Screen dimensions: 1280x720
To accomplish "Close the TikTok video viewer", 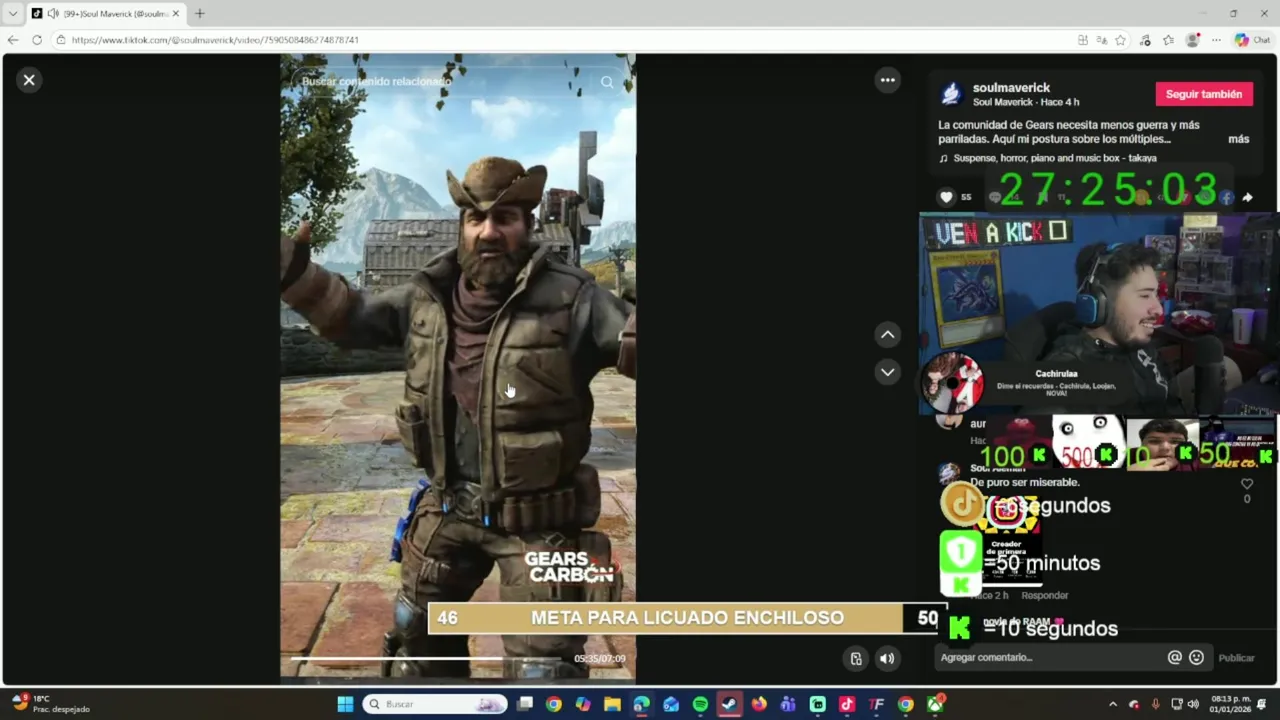I will [x=29, y=80].
